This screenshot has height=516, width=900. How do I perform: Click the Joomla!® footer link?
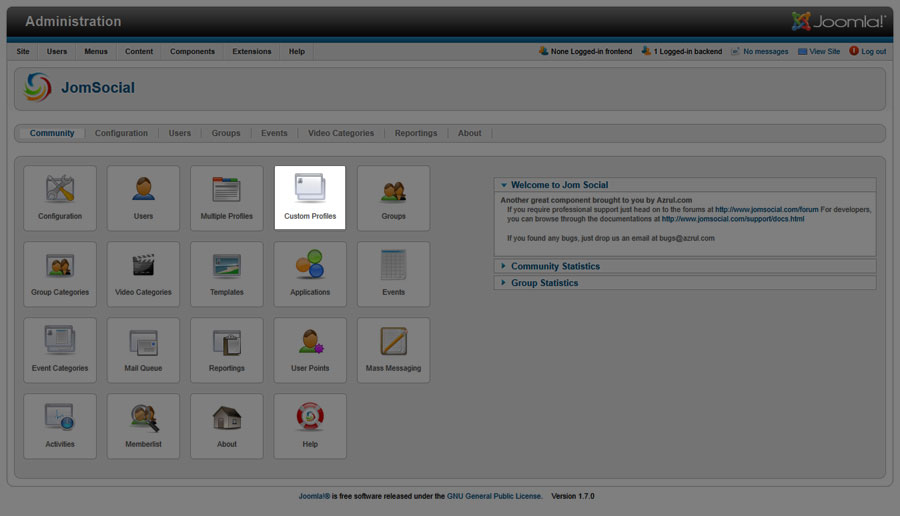pos(314,496)
